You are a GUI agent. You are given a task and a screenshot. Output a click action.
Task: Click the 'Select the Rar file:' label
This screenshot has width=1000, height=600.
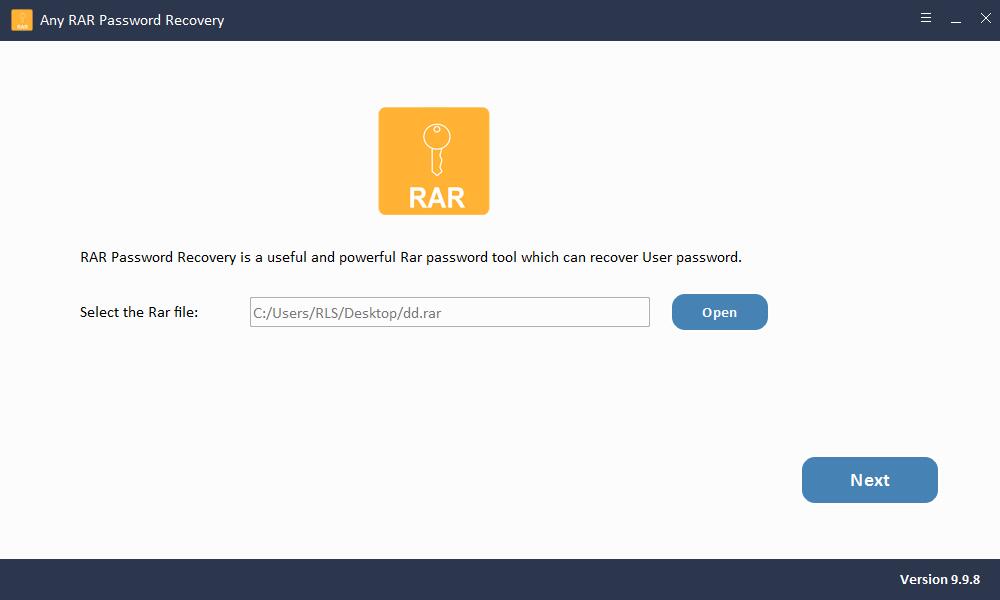(x=139, y=312)
